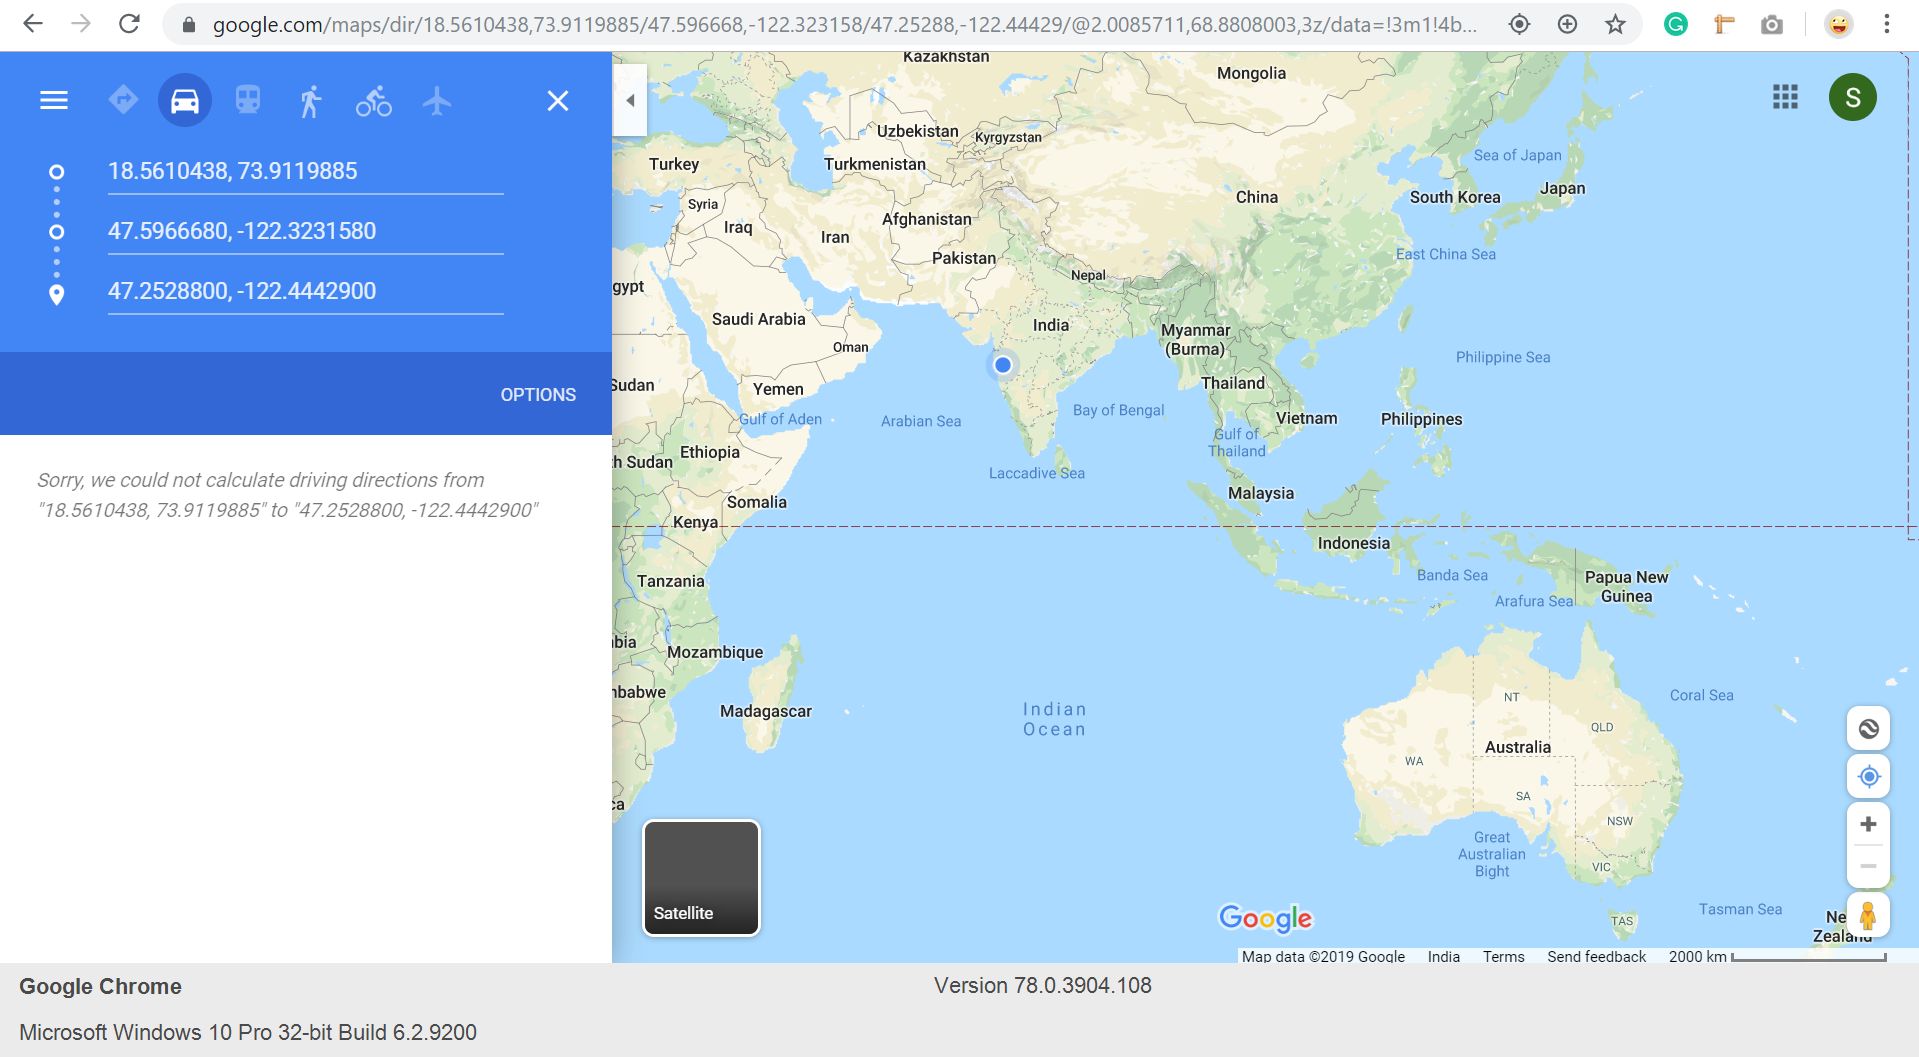Go forward in browser history
Image resolution: width=1919 pixels, height=1057 pixels.
click(x=81, y=24)
